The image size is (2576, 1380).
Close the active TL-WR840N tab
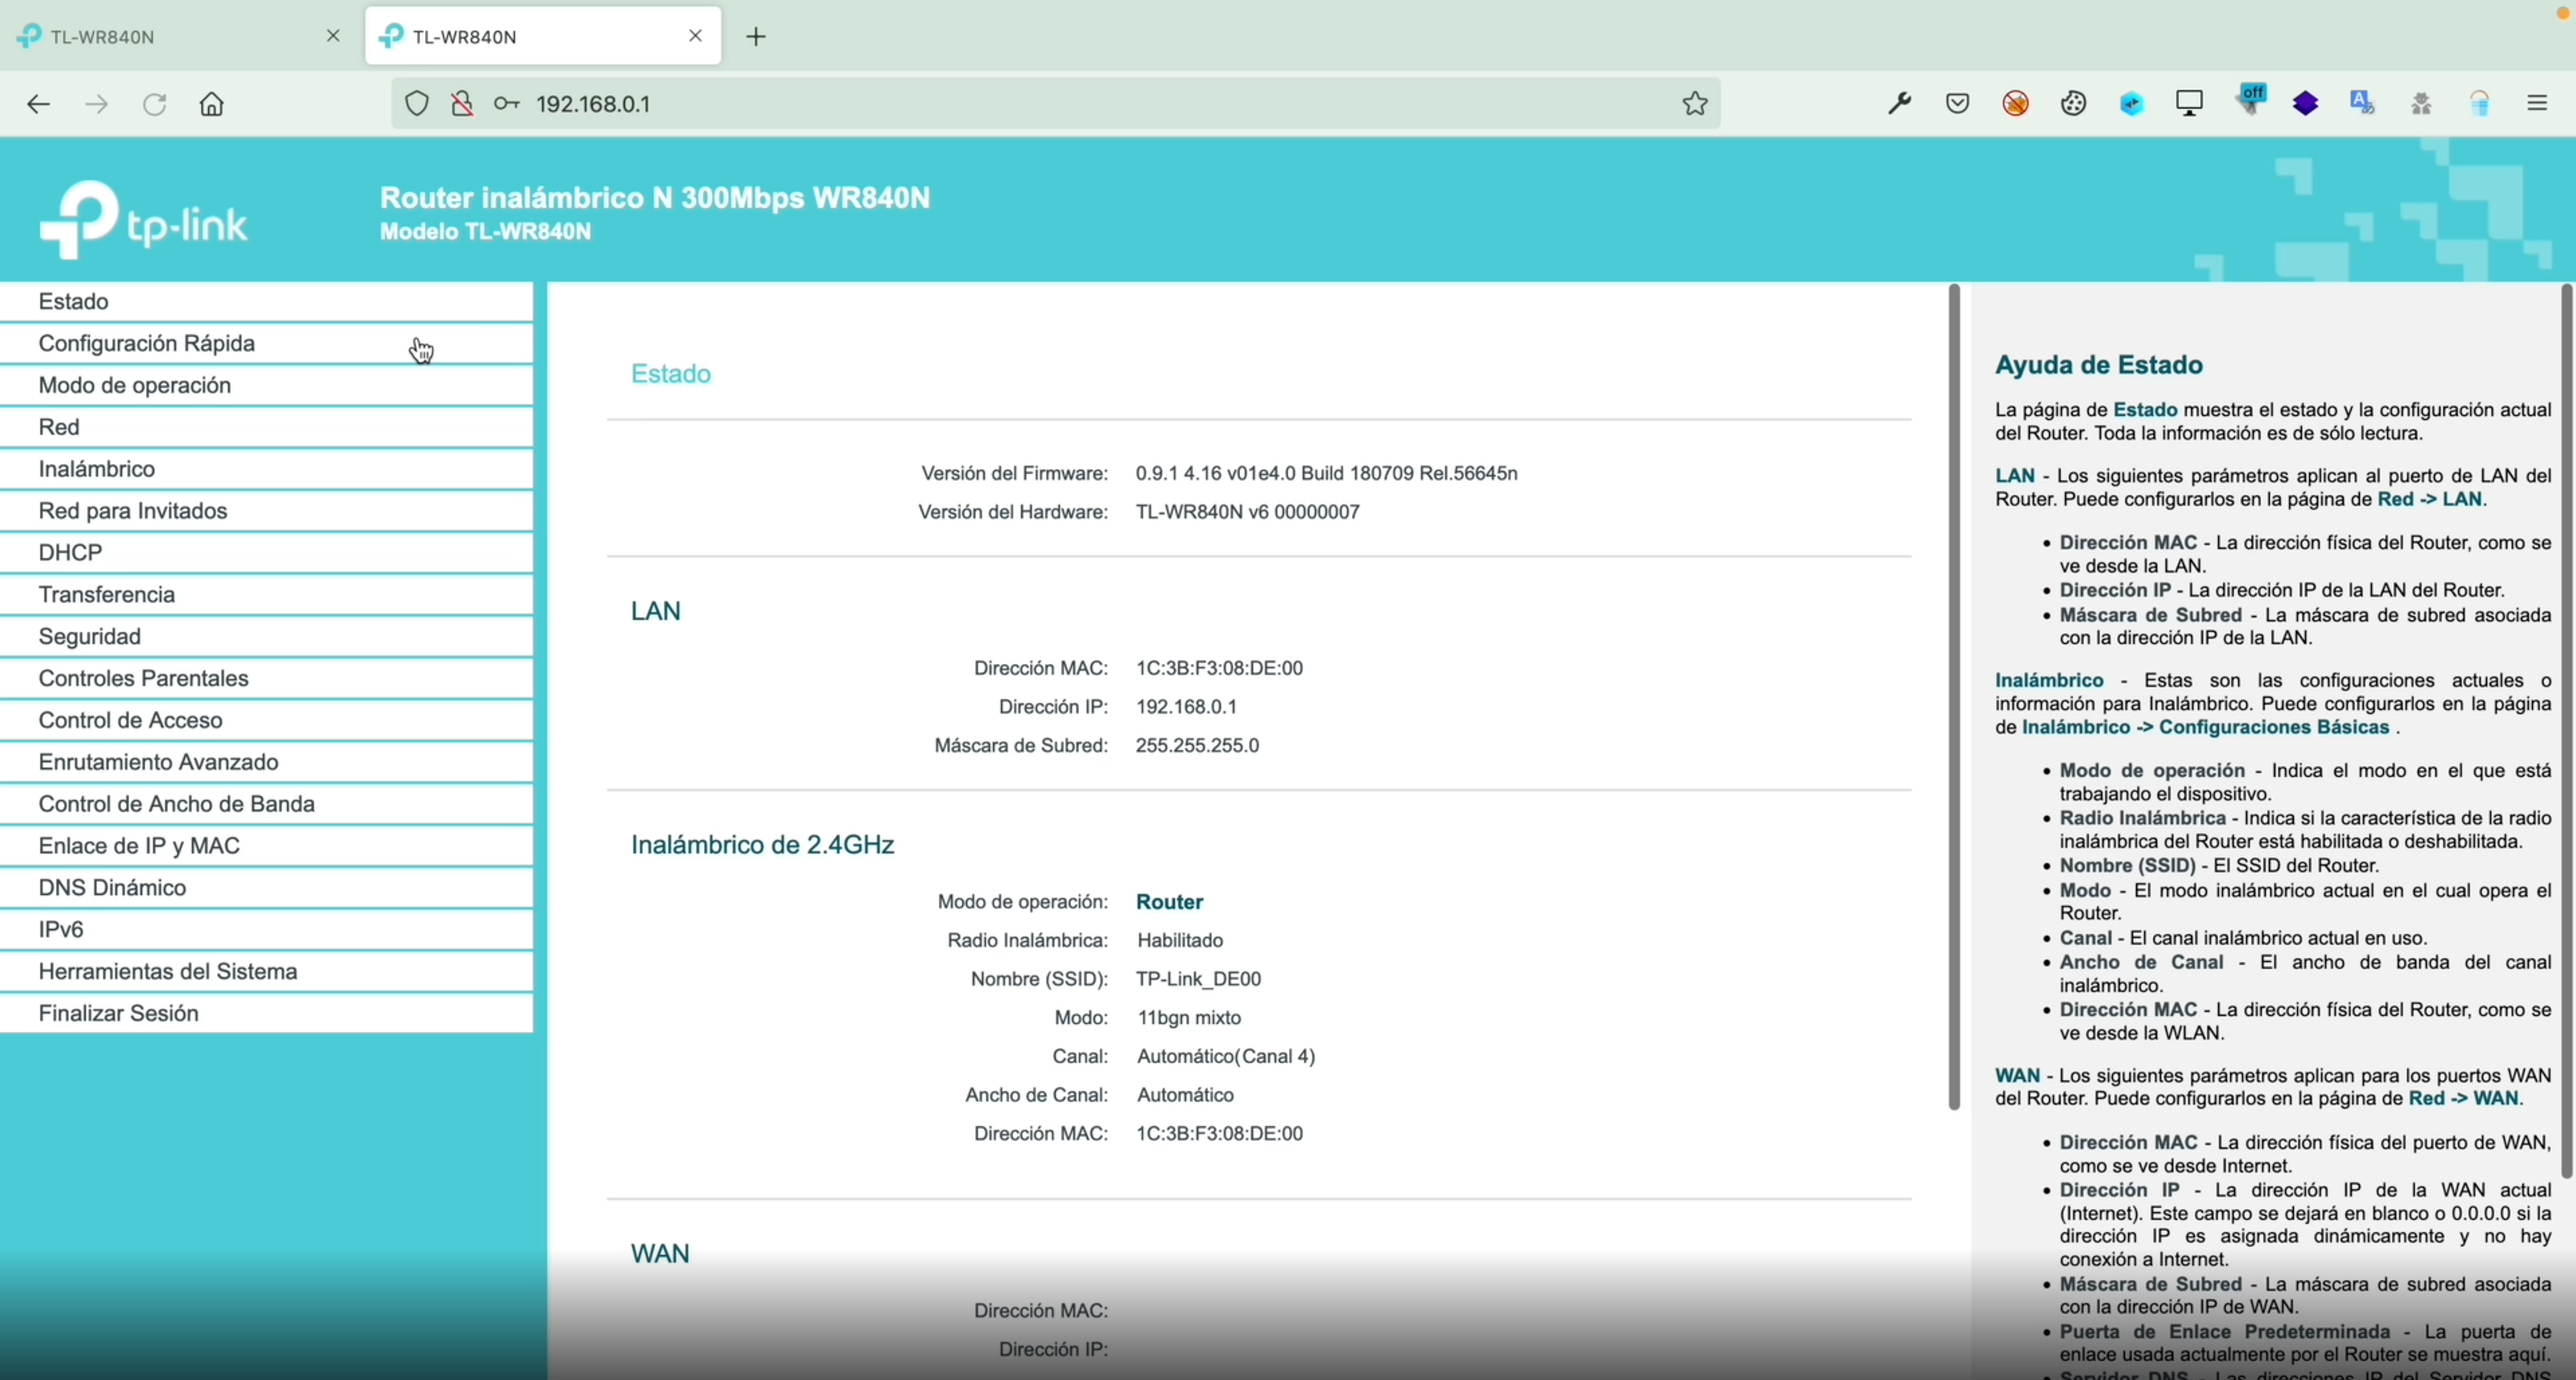pos(696,36)
